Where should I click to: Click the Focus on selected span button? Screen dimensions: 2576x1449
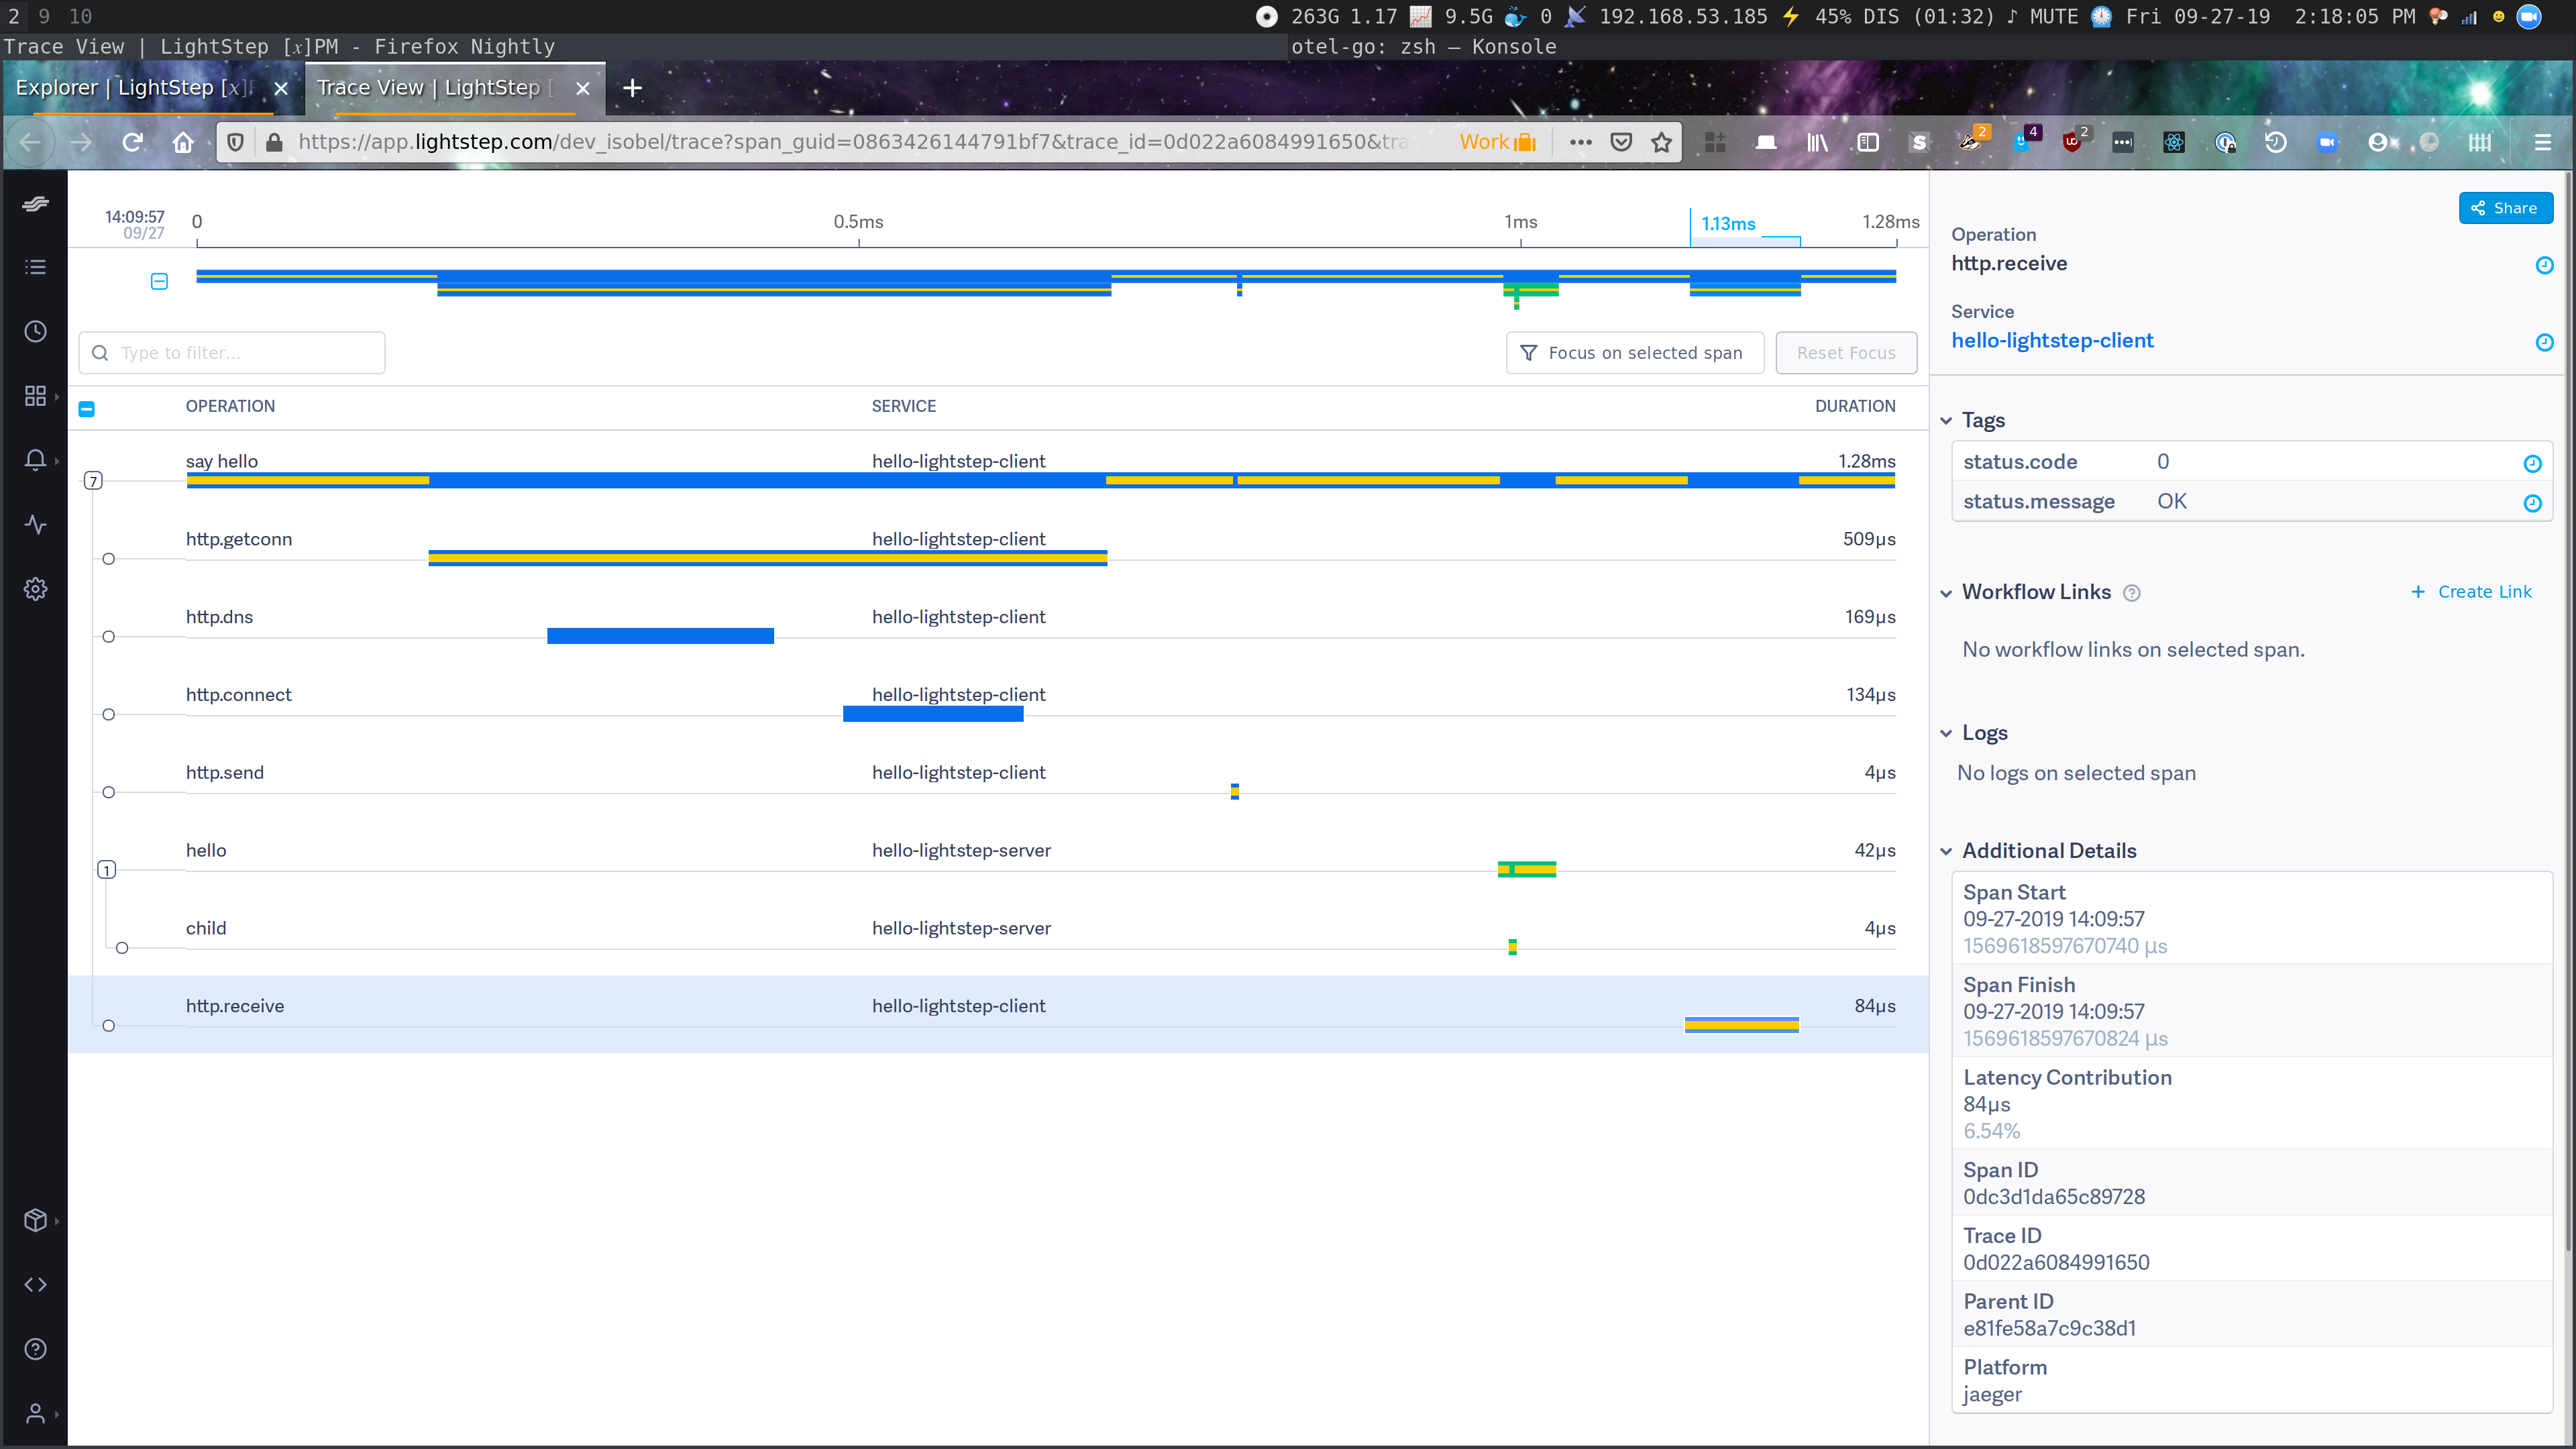1634,352
